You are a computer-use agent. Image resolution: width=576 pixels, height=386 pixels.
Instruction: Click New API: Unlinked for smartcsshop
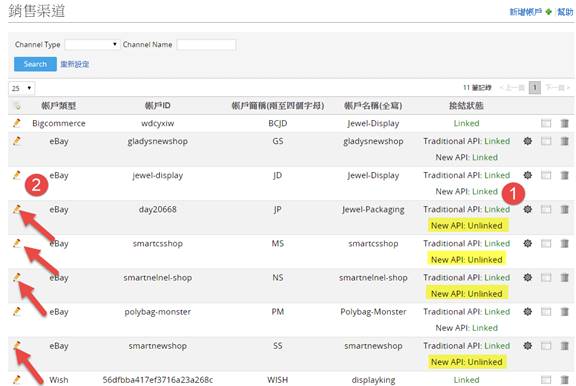(x=467, y=259)
